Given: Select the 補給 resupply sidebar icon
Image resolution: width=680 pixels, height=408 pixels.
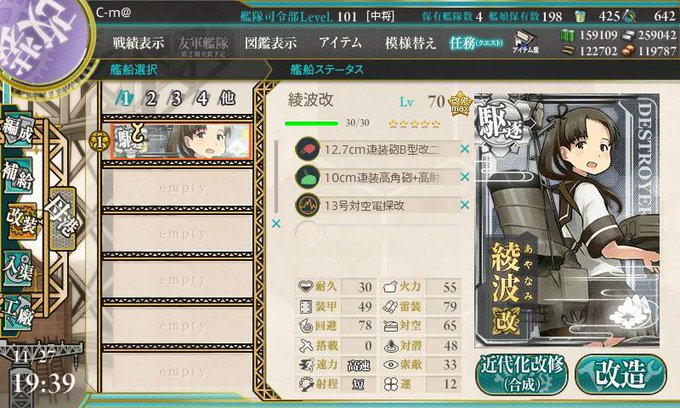Looking at the screenshot, I should tap(18, 175).
